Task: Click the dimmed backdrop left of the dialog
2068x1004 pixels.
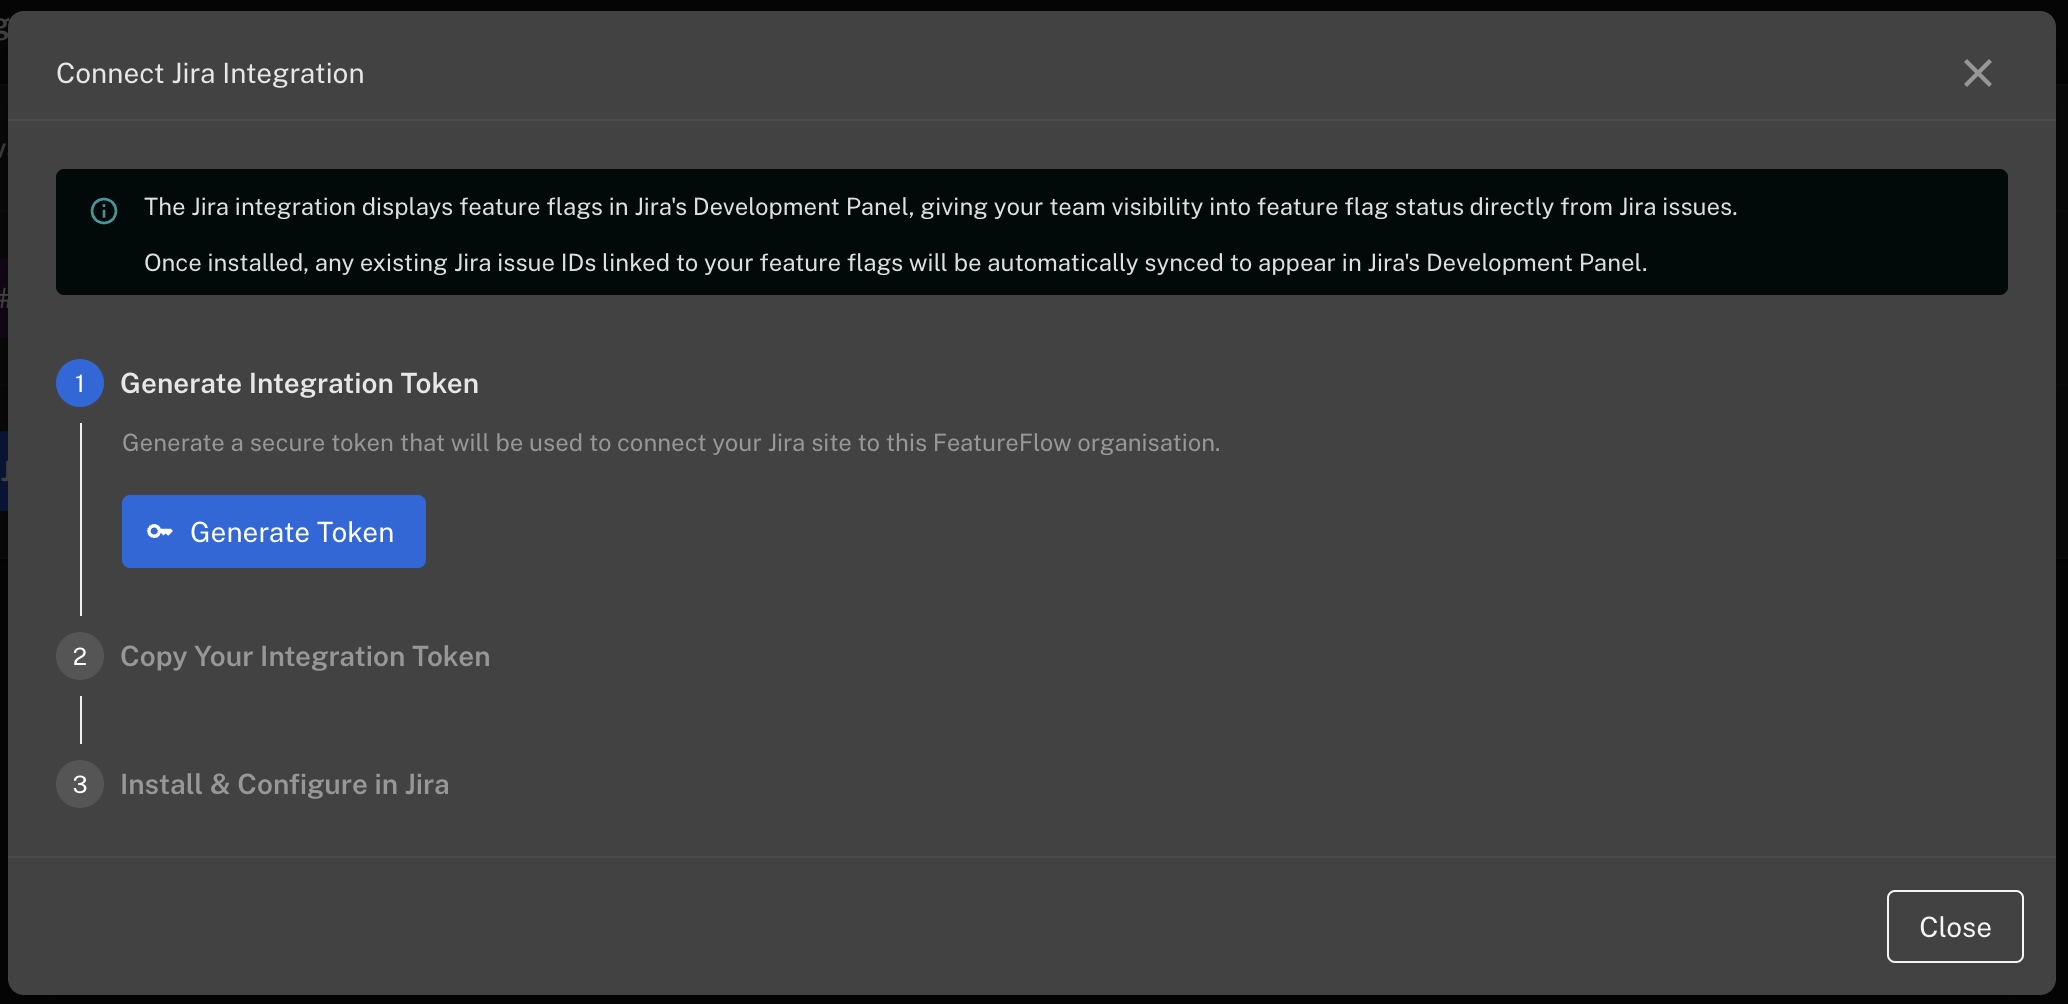Action: [x=3, y=600]
